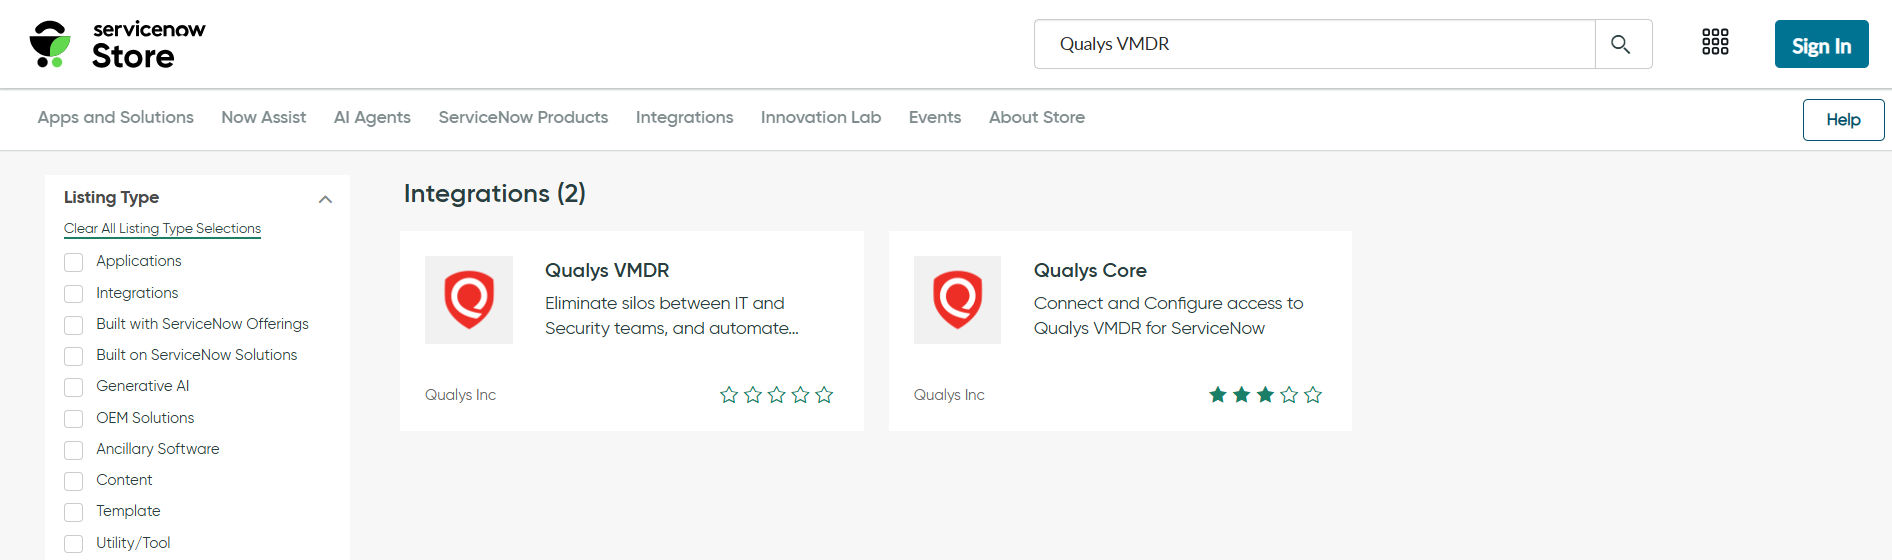1892x560 pixels.
Task: Focus the search field containing Qualys VMDR
Action: pos(1314,44)
